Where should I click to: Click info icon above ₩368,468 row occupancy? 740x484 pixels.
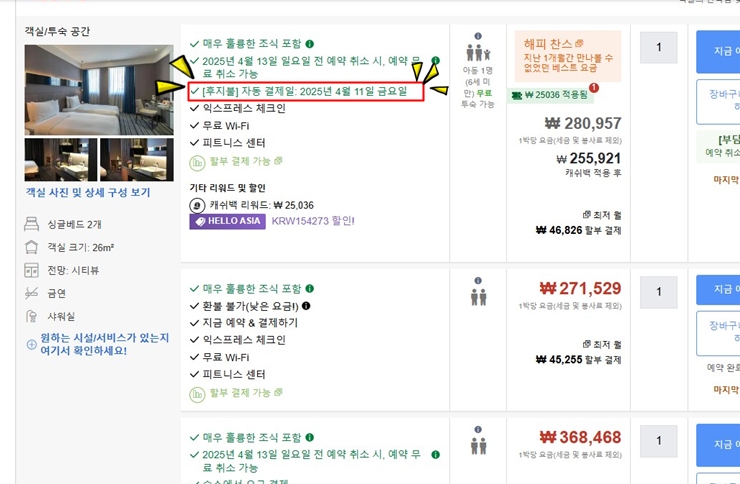[478, 429]
